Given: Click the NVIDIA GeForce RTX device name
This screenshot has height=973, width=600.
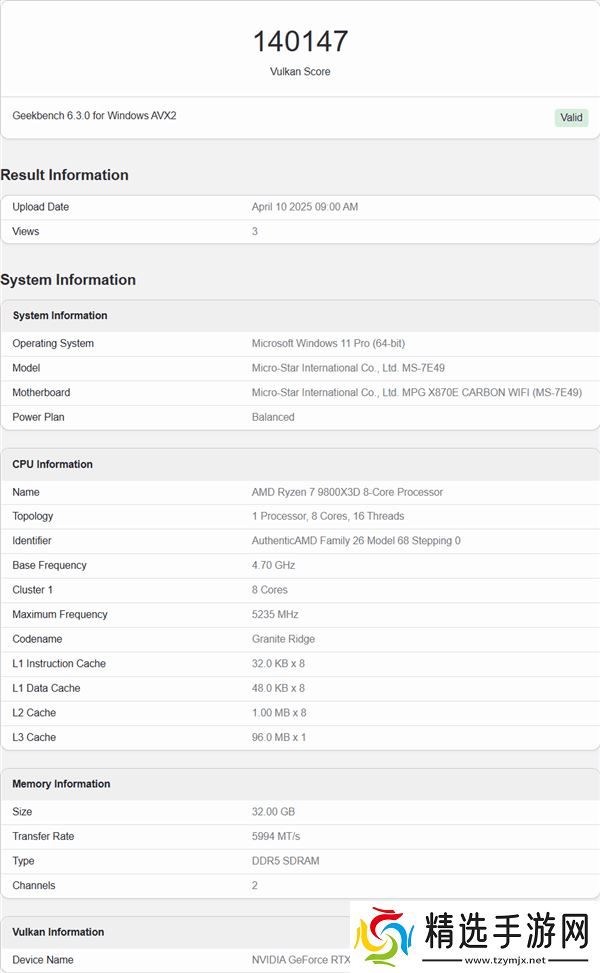Looking at the screenshot, I should pyautogui.click(x=301, y=960).
